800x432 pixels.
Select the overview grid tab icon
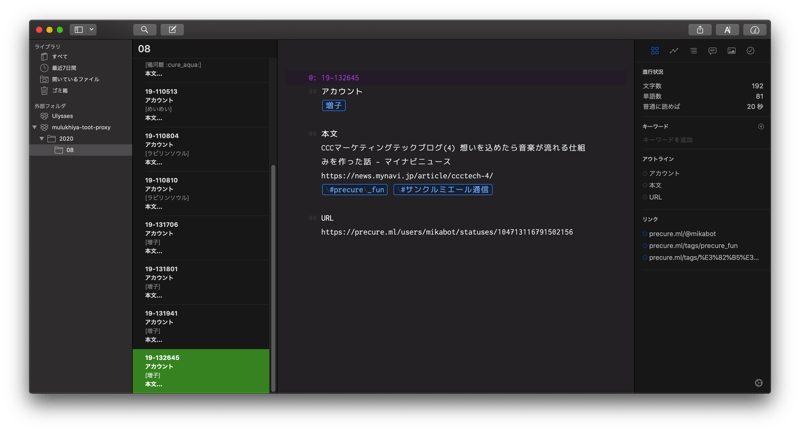click(655, 50)
